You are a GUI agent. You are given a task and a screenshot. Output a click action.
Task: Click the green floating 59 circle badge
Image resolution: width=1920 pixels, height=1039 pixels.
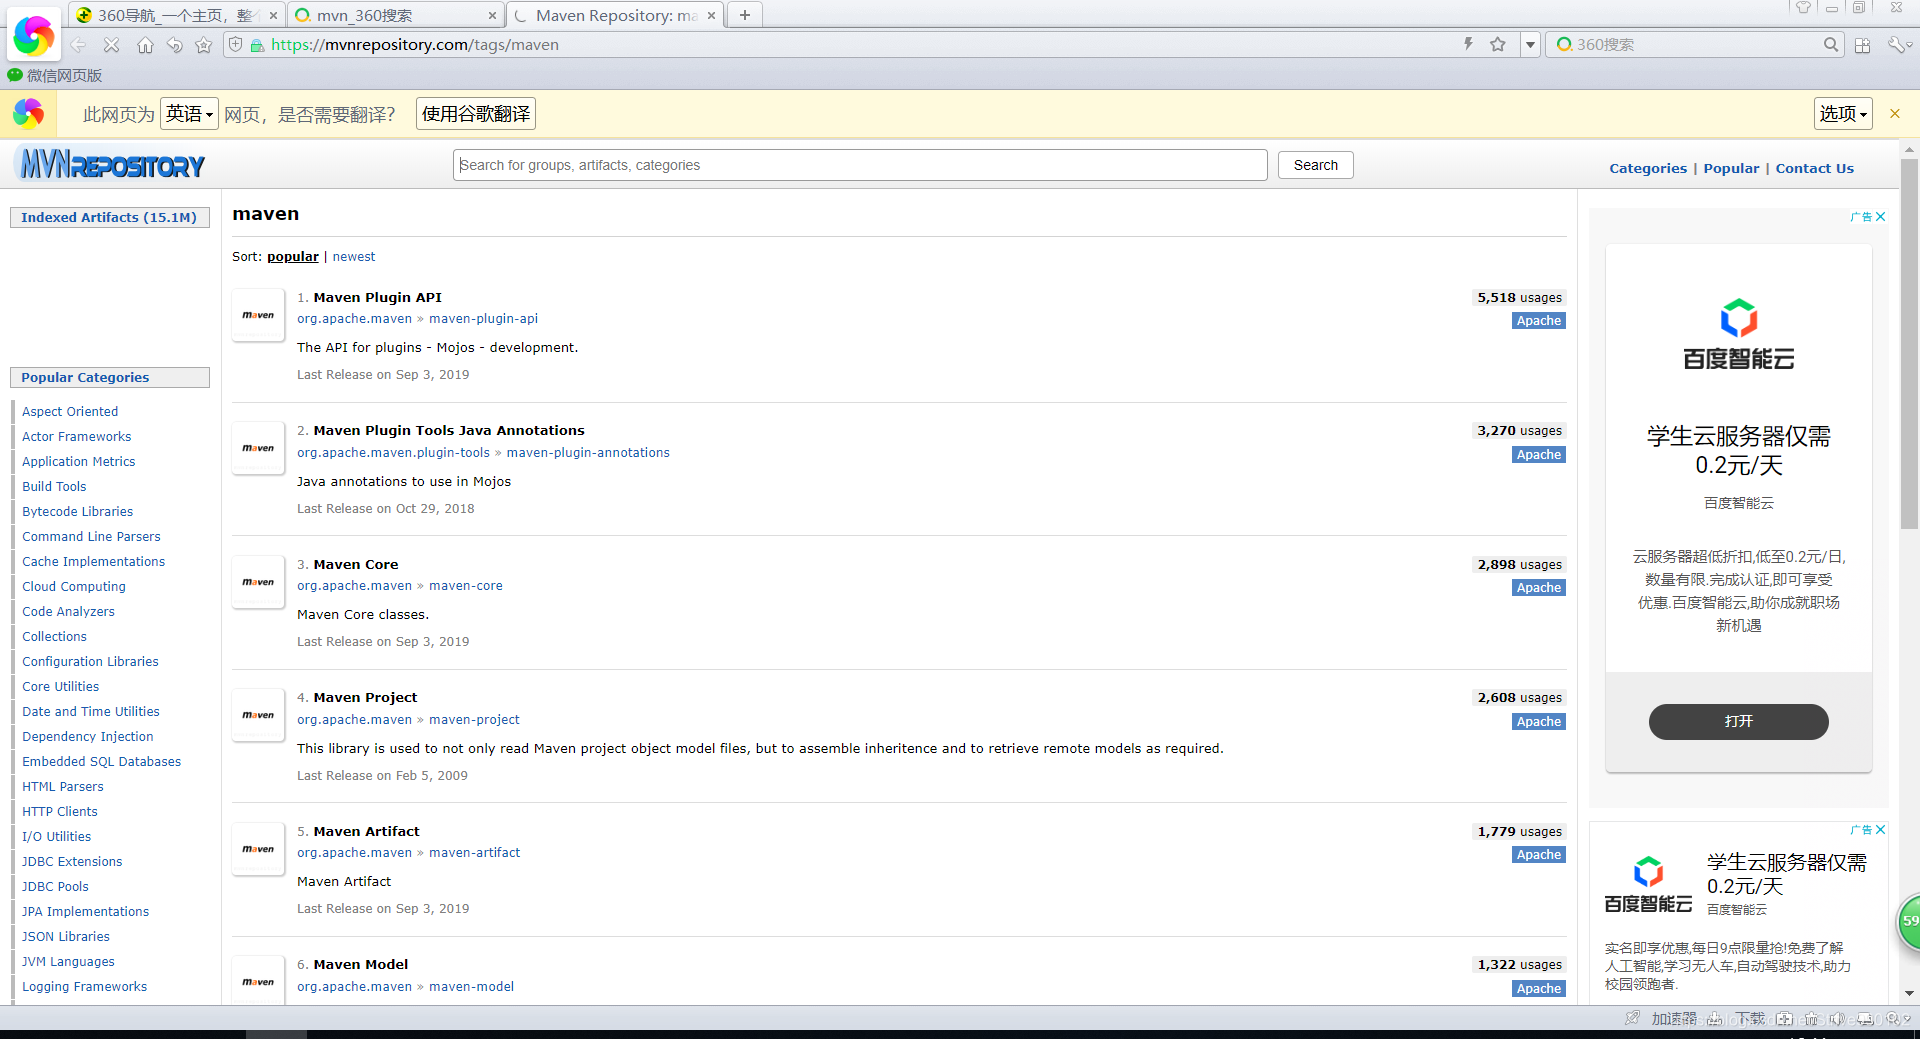[1909, 921]
